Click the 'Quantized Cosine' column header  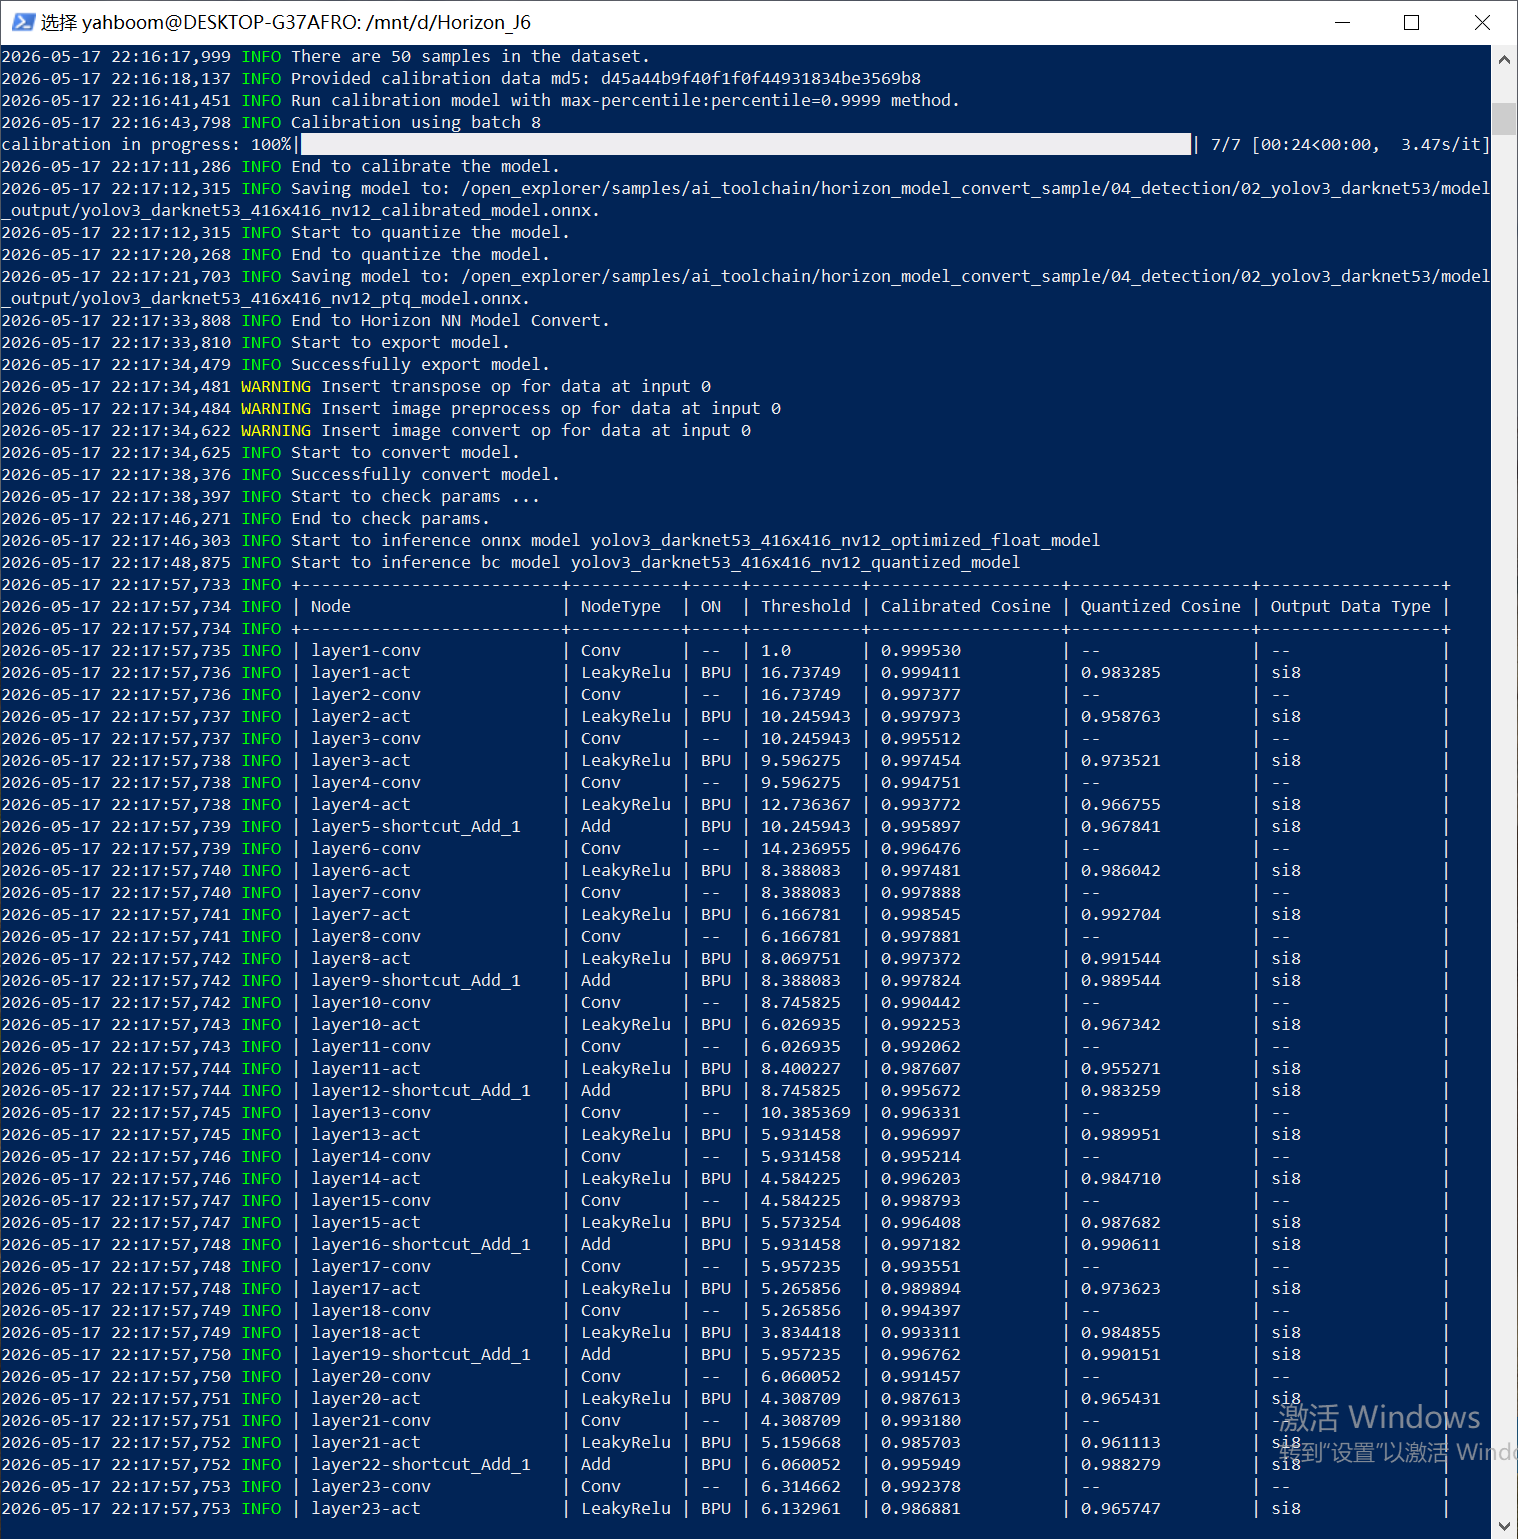(1161, 606)
